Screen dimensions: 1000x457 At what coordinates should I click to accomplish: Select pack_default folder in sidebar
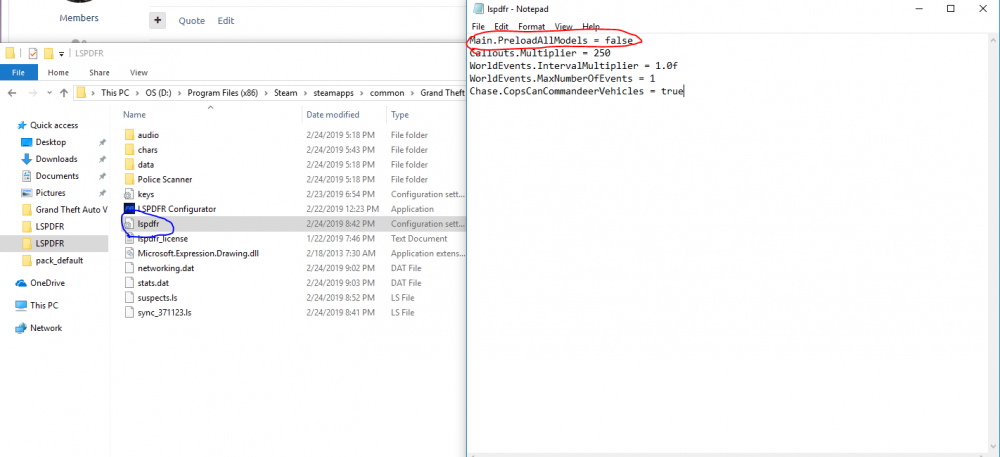59,261
